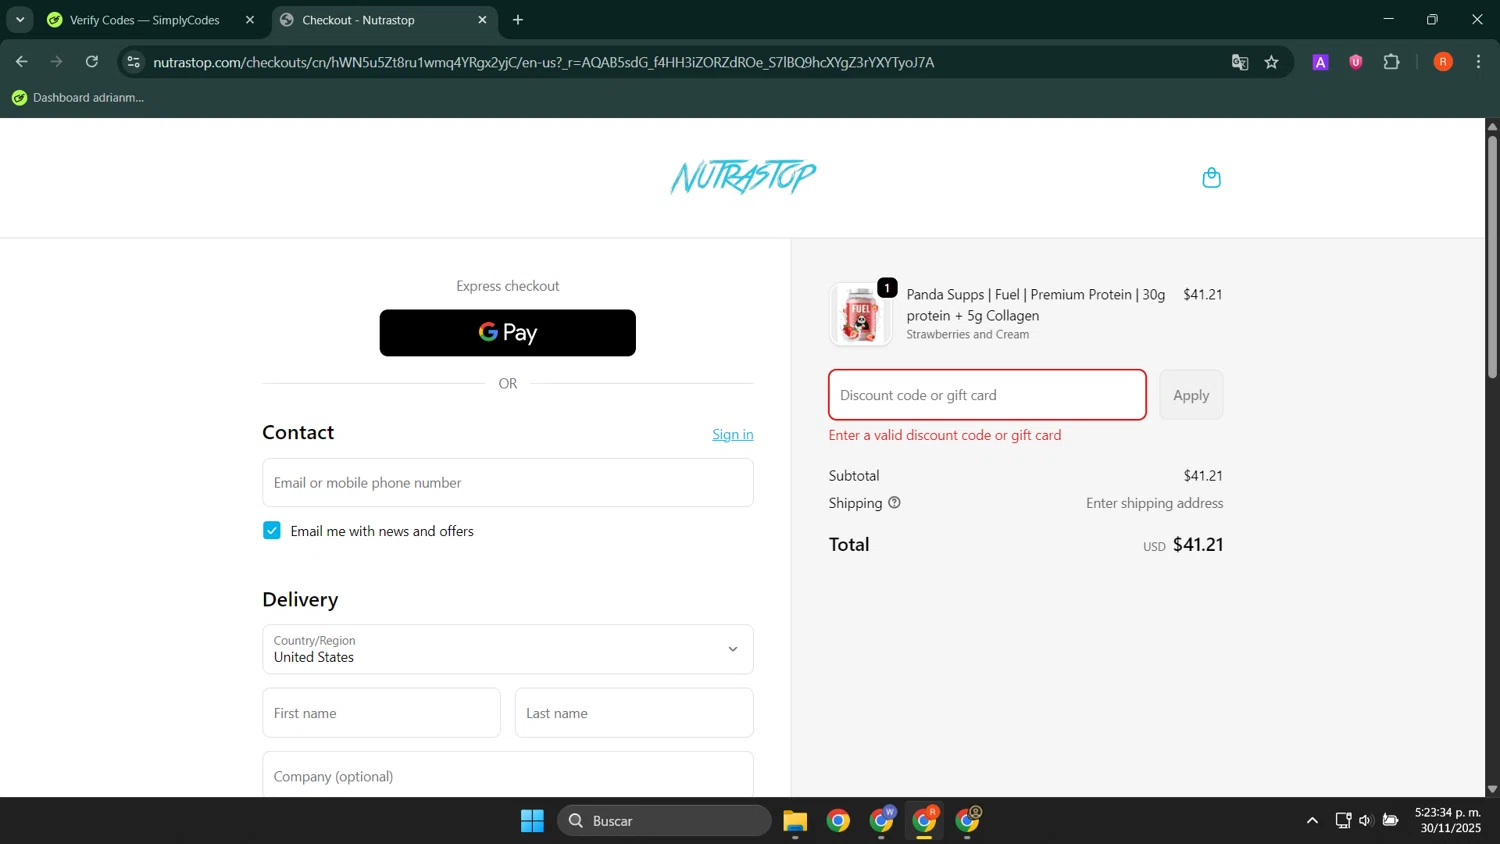This screenshot has width=1500, height=844.
Task: Click the Panda Supps Fuel product name
Action: click(x=1036, y=305)
